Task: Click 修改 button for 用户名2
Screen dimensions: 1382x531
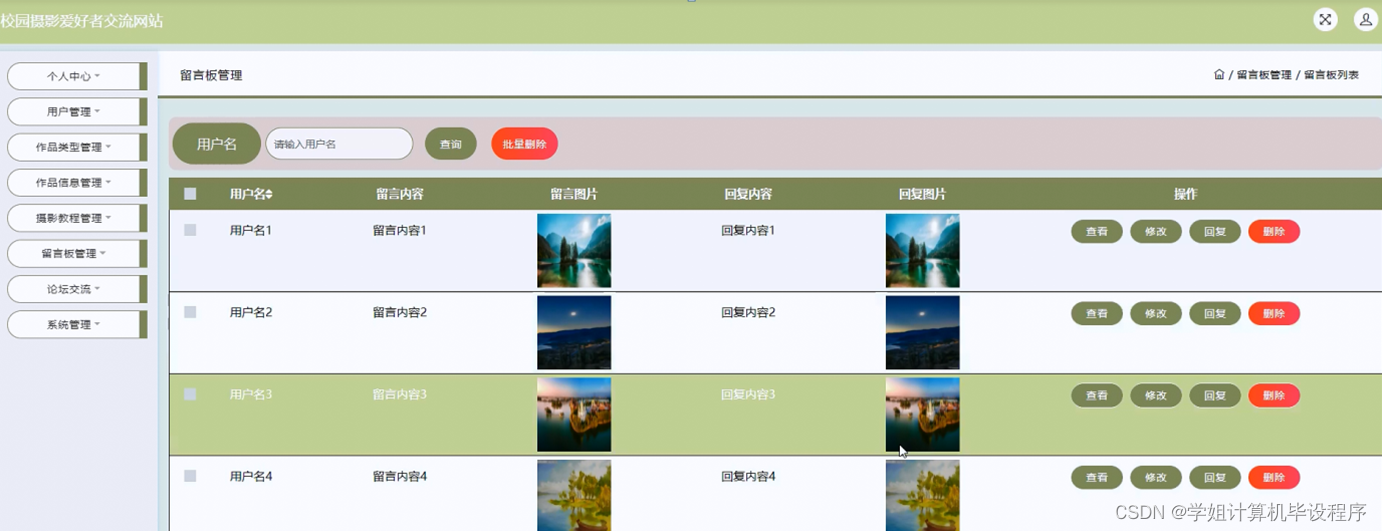Action: point(1156,313)
